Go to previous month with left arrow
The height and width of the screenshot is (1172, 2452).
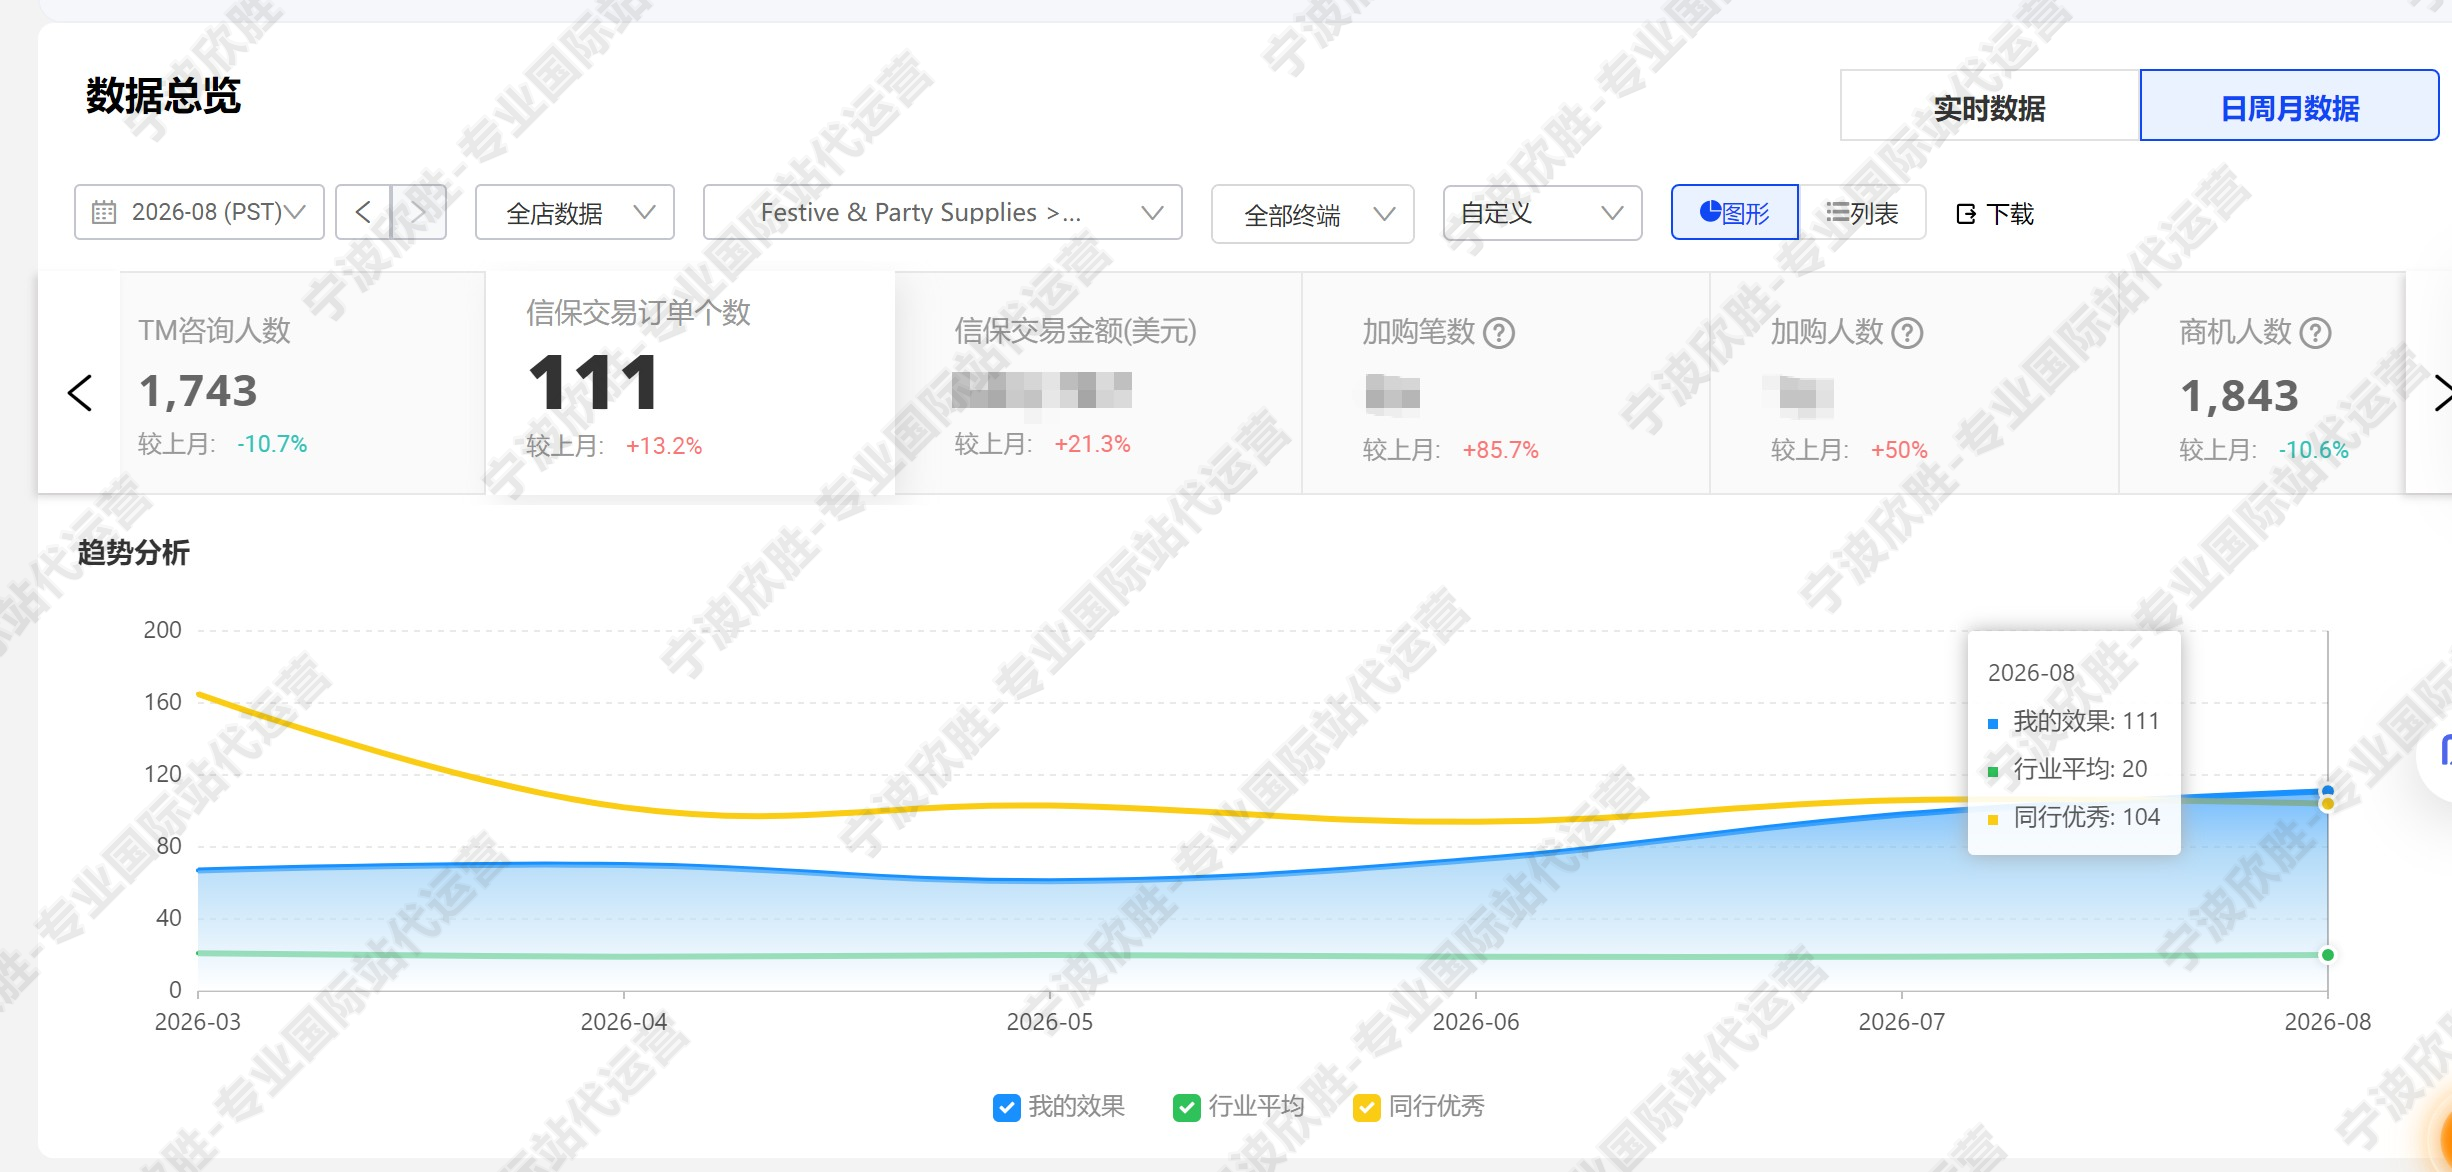tap(363, 212)
